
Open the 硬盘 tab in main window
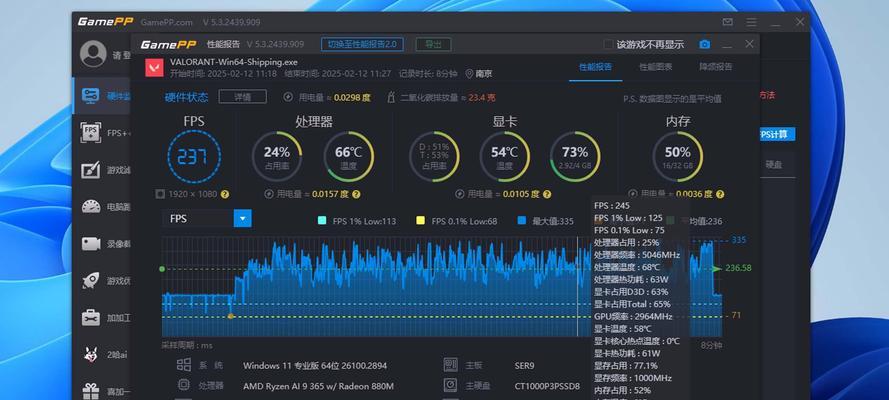pyautogui.click(x=774, y=165)
